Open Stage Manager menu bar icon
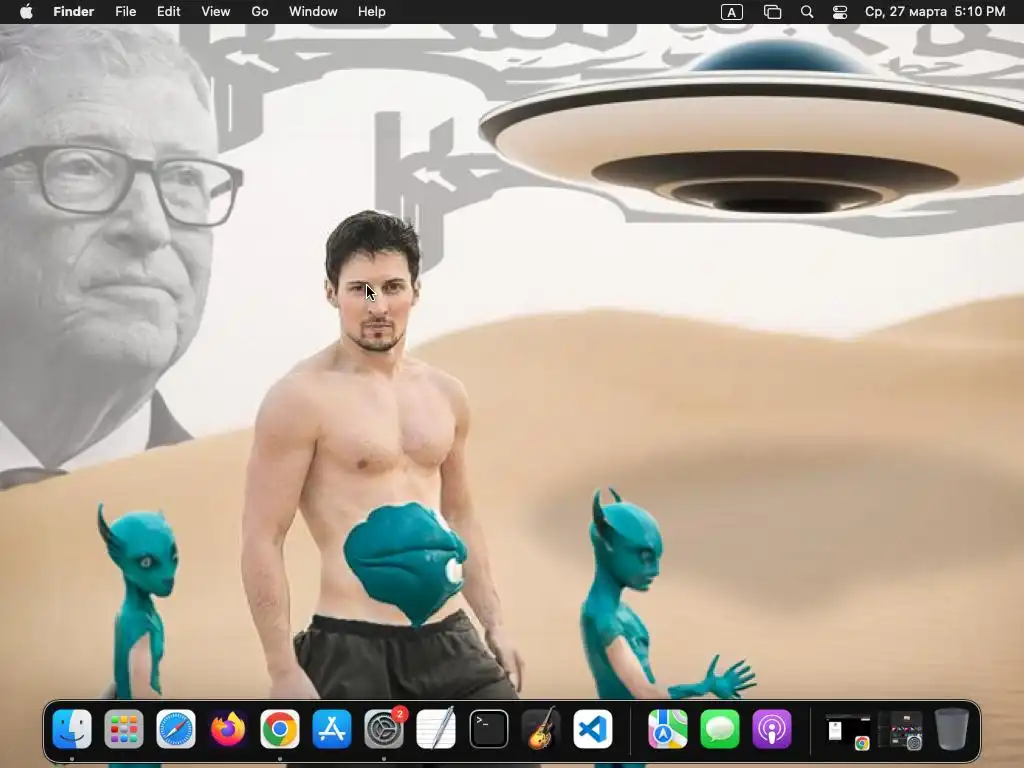 (773, 12)
